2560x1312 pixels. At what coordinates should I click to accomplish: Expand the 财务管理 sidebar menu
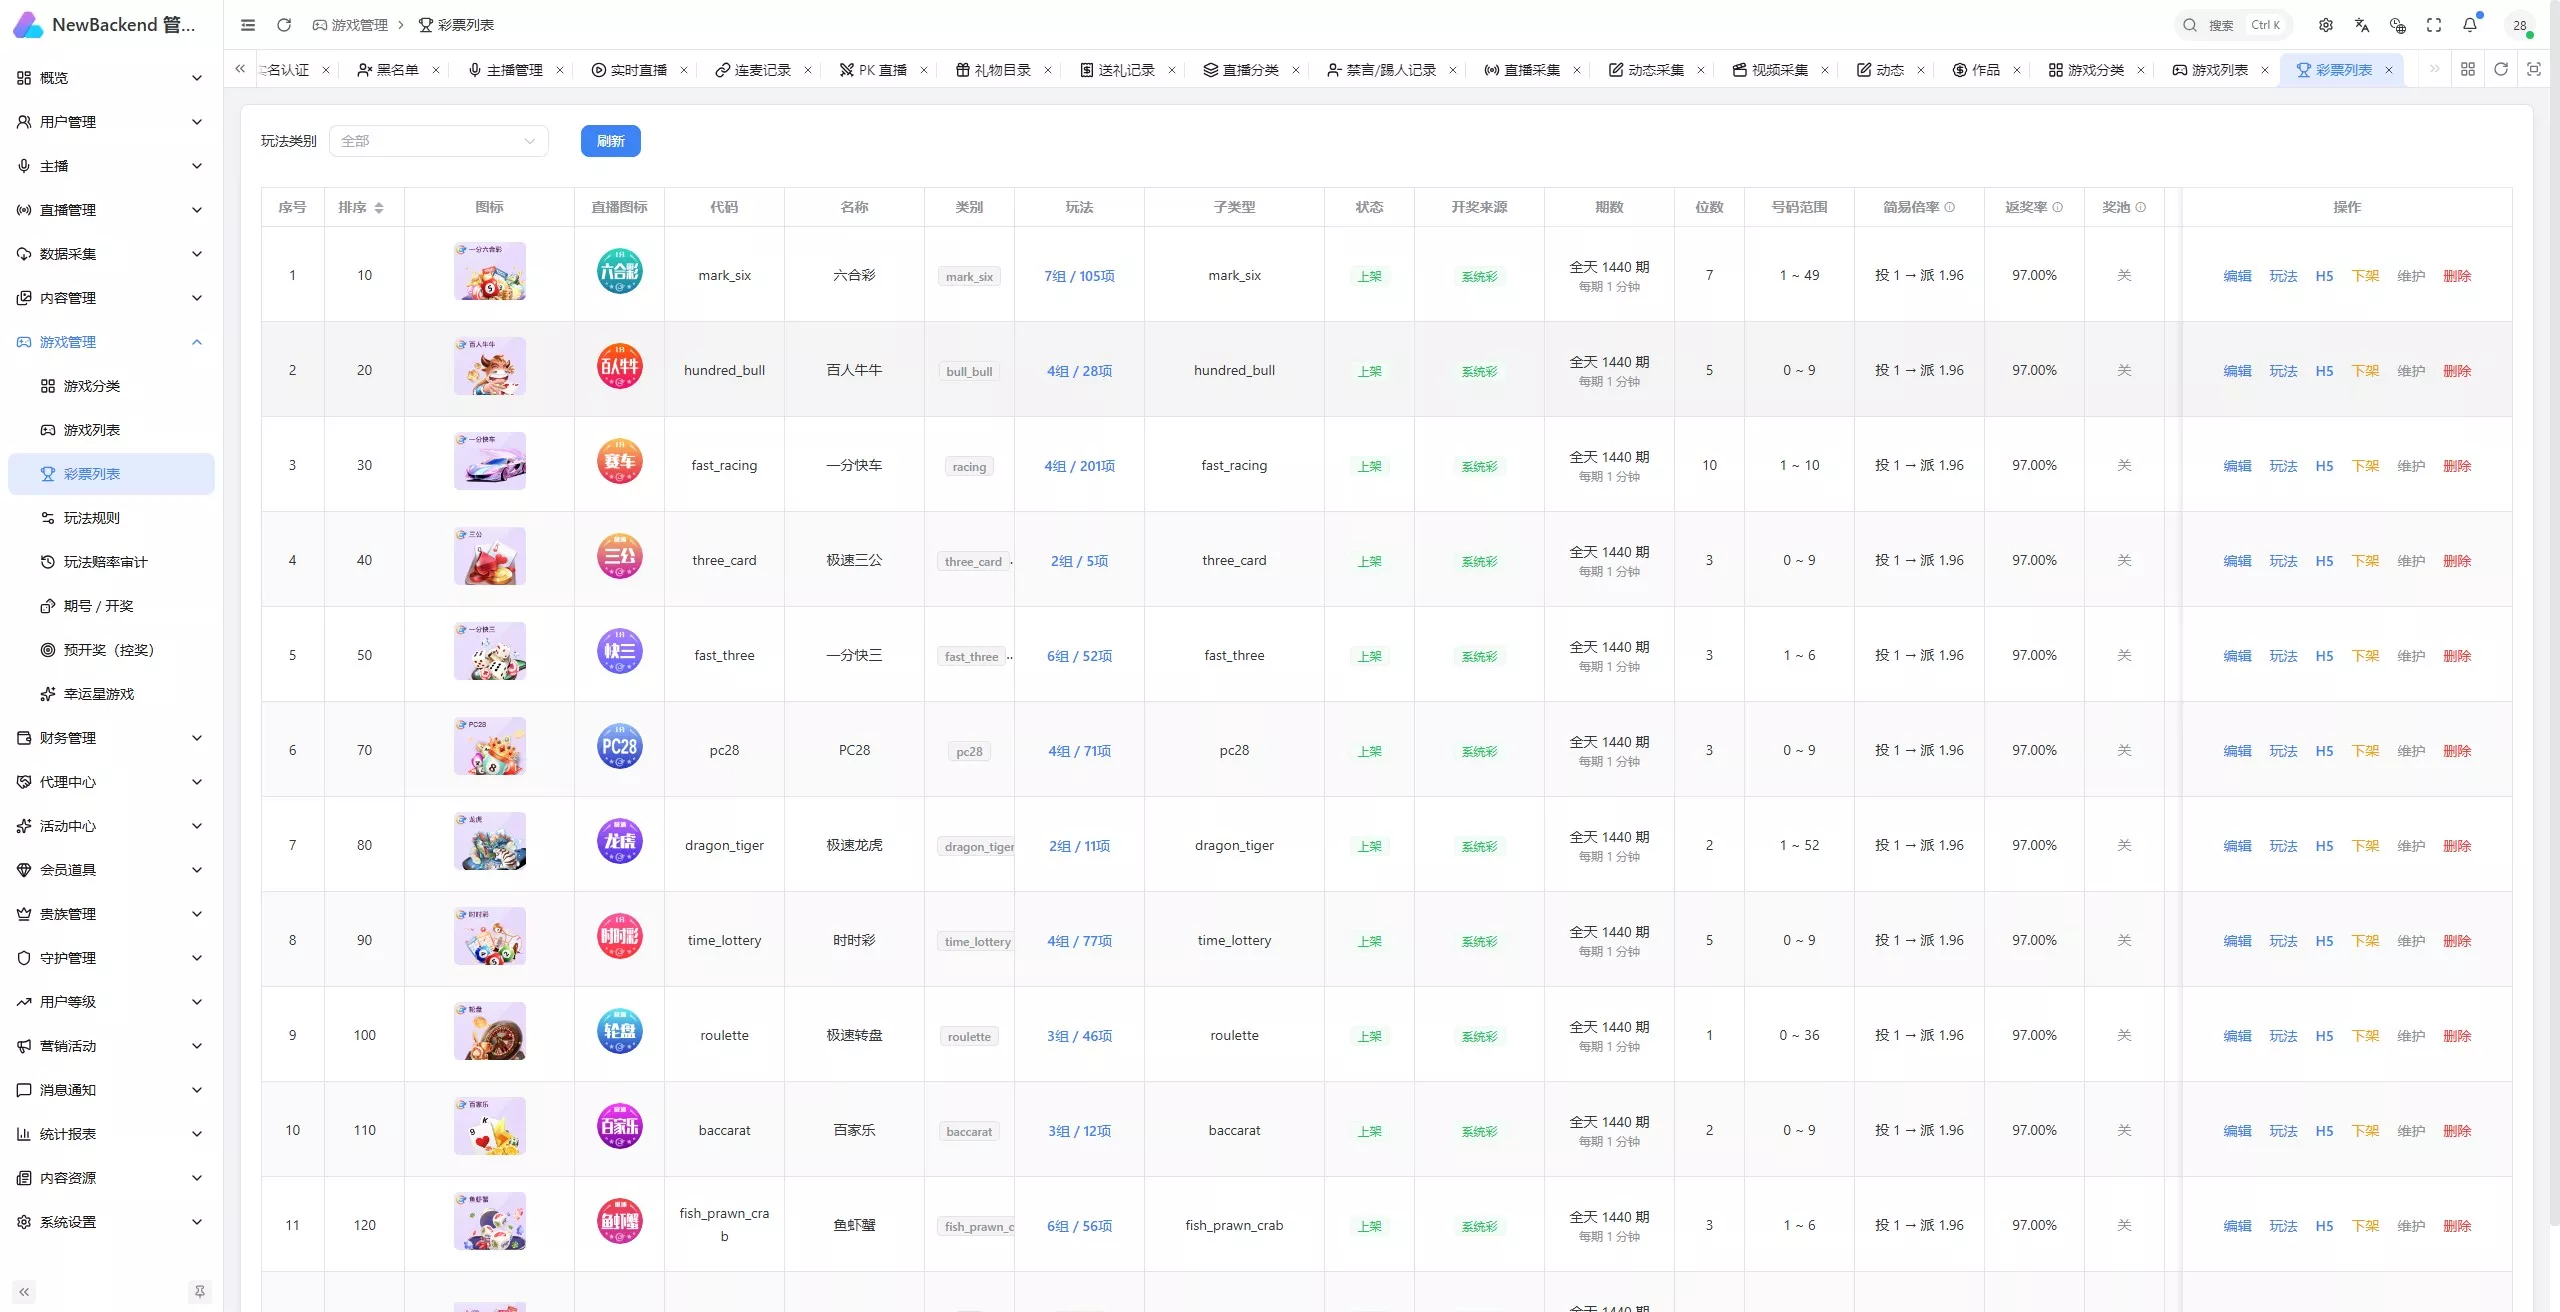(110, 738)
